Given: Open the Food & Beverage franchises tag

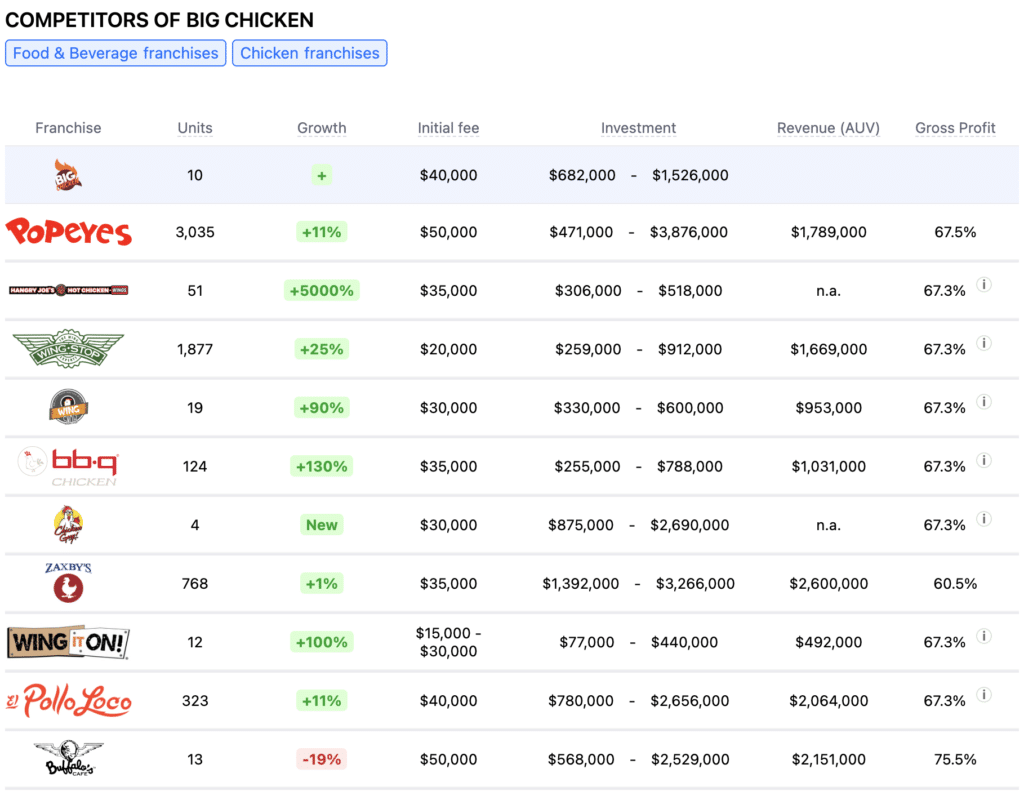Looking at the screenshot, I should 116,53.
